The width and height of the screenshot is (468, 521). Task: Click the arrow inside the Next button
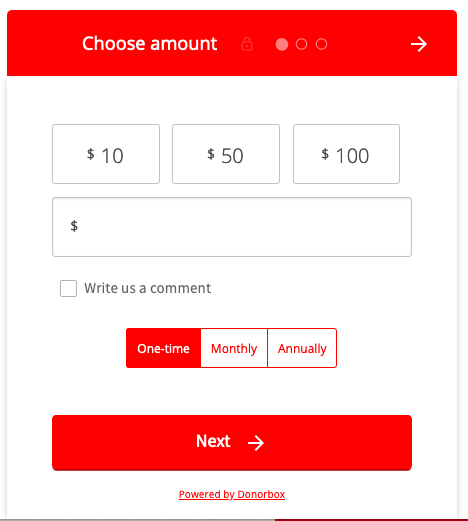point(256,443)
